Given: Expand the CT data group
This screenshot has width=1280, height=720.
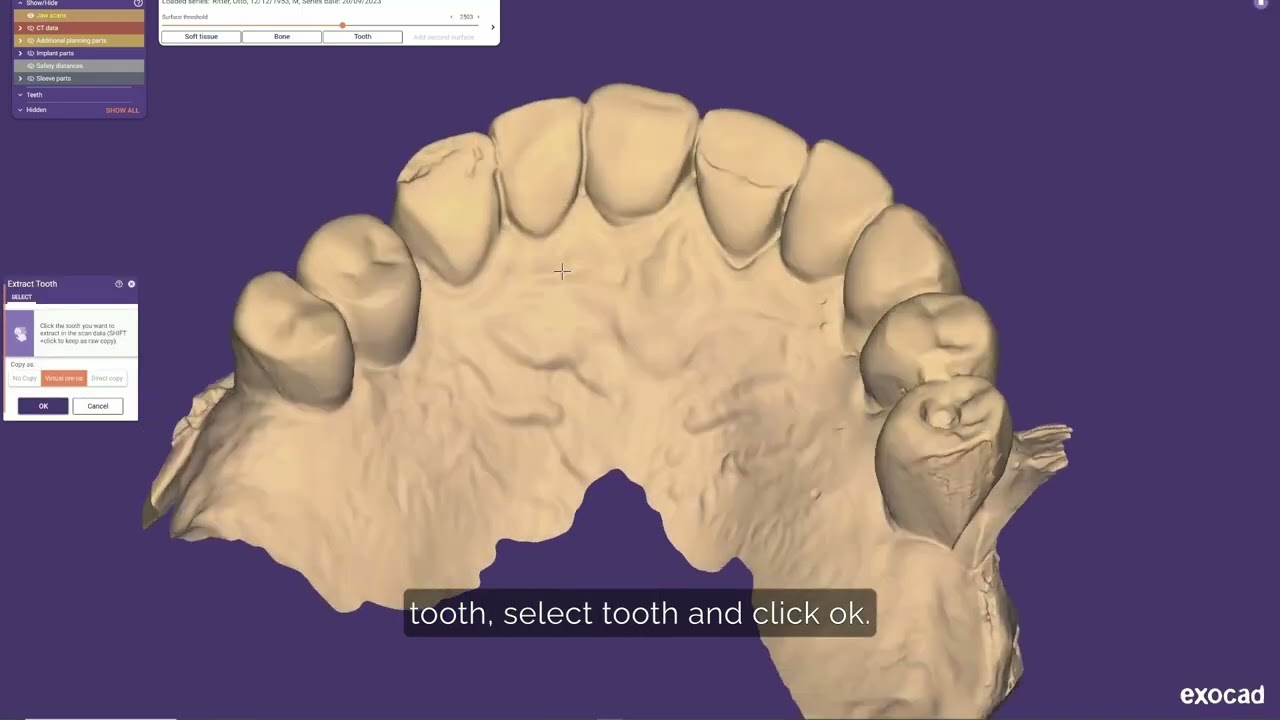Looking at the screenshot, I should pos(20,28).
